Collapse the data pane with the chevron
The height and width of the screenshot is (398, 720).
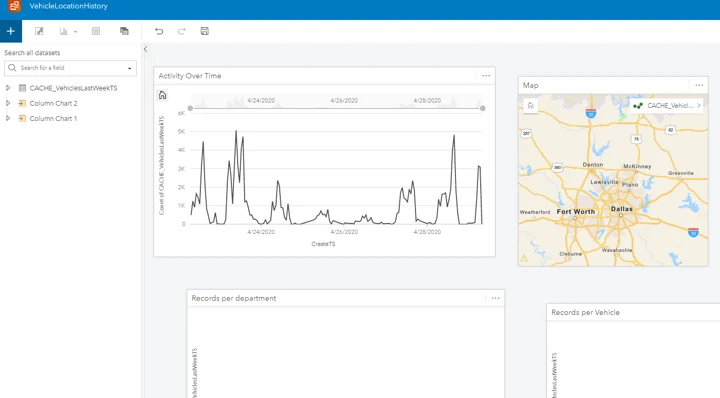tap(146, 49)
